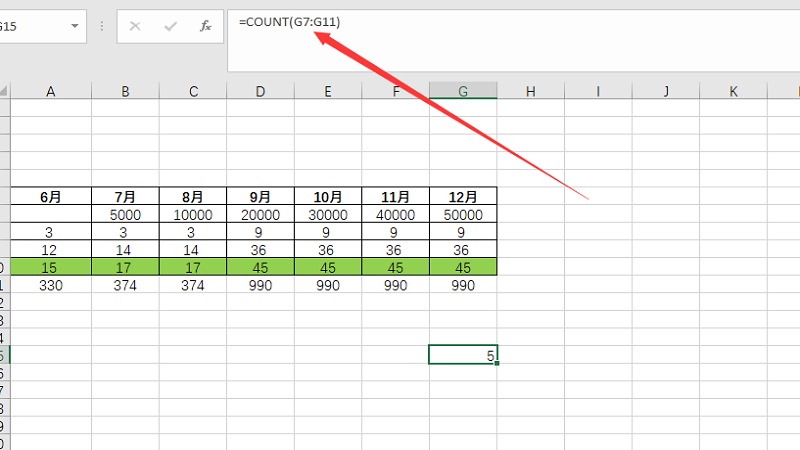Screen dimensions: 800x450
Task: Select the cell containing 20000
Action: tap(260, 215)
